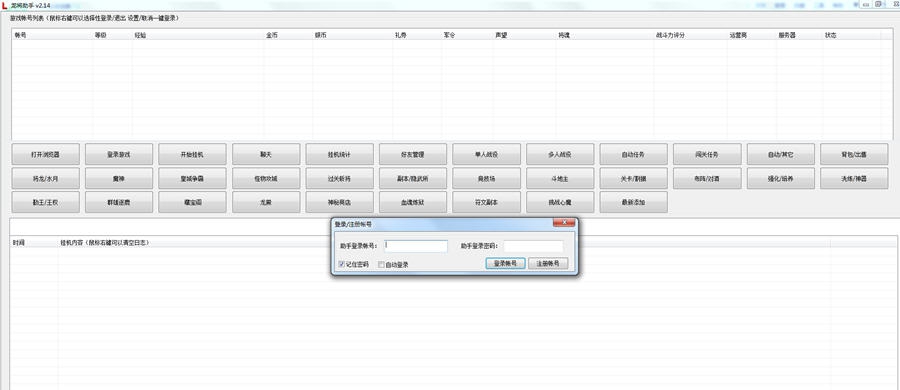This screenshot has height=390, width=900.
Task: Open the 藏宝阁 button
Action: (192, 202)
